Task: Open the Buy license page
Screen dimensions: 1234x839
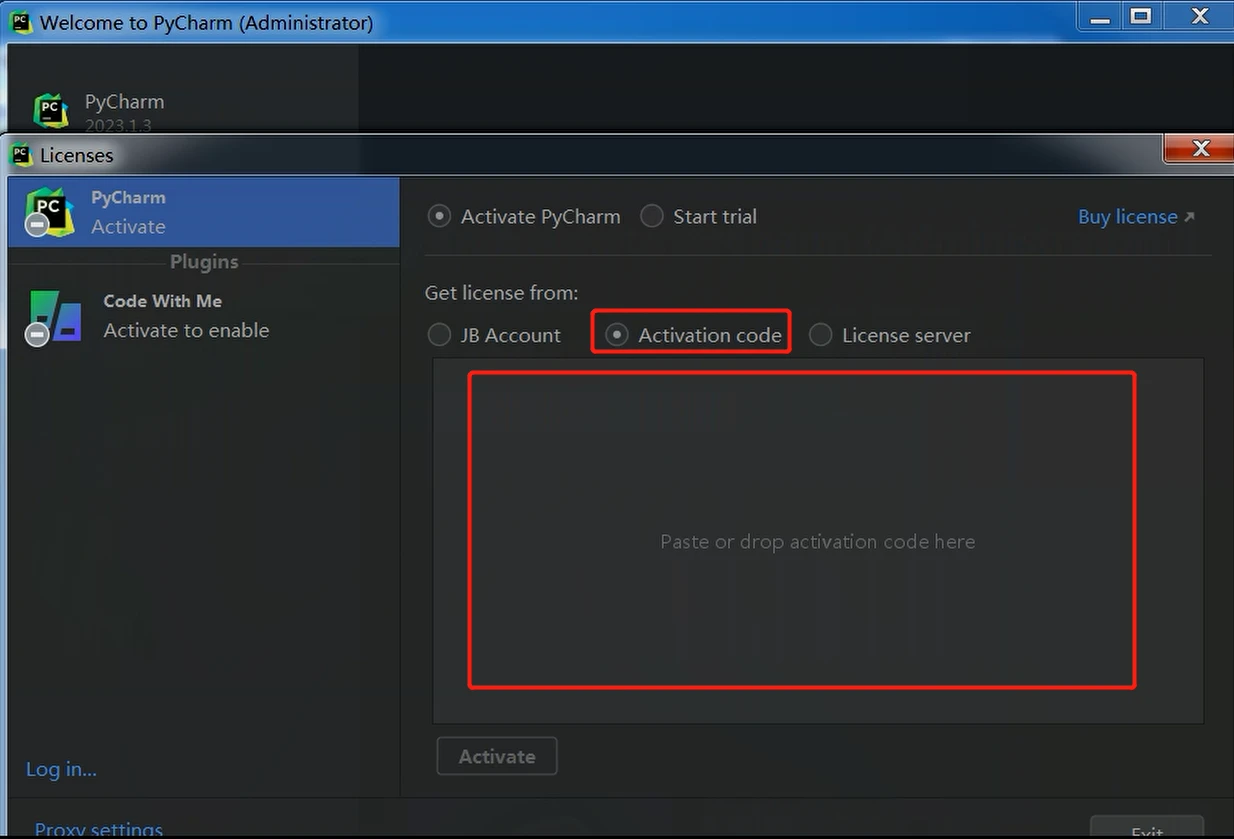Action: pyautogui.click(x=1127, y=216)
